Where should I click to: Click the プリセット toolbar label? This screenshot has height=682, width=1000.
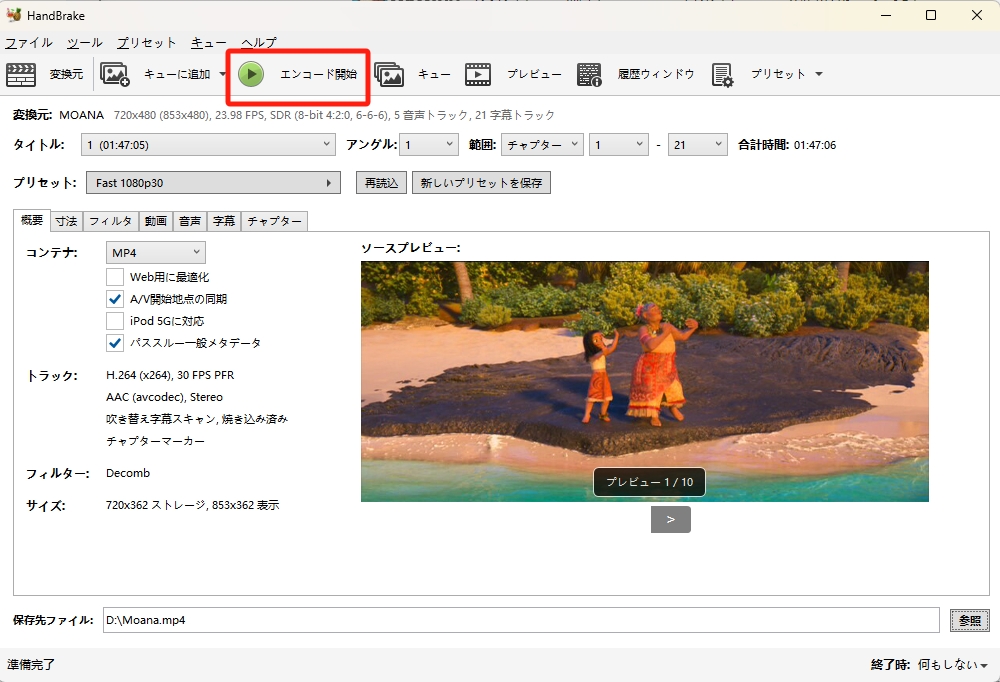777,74
